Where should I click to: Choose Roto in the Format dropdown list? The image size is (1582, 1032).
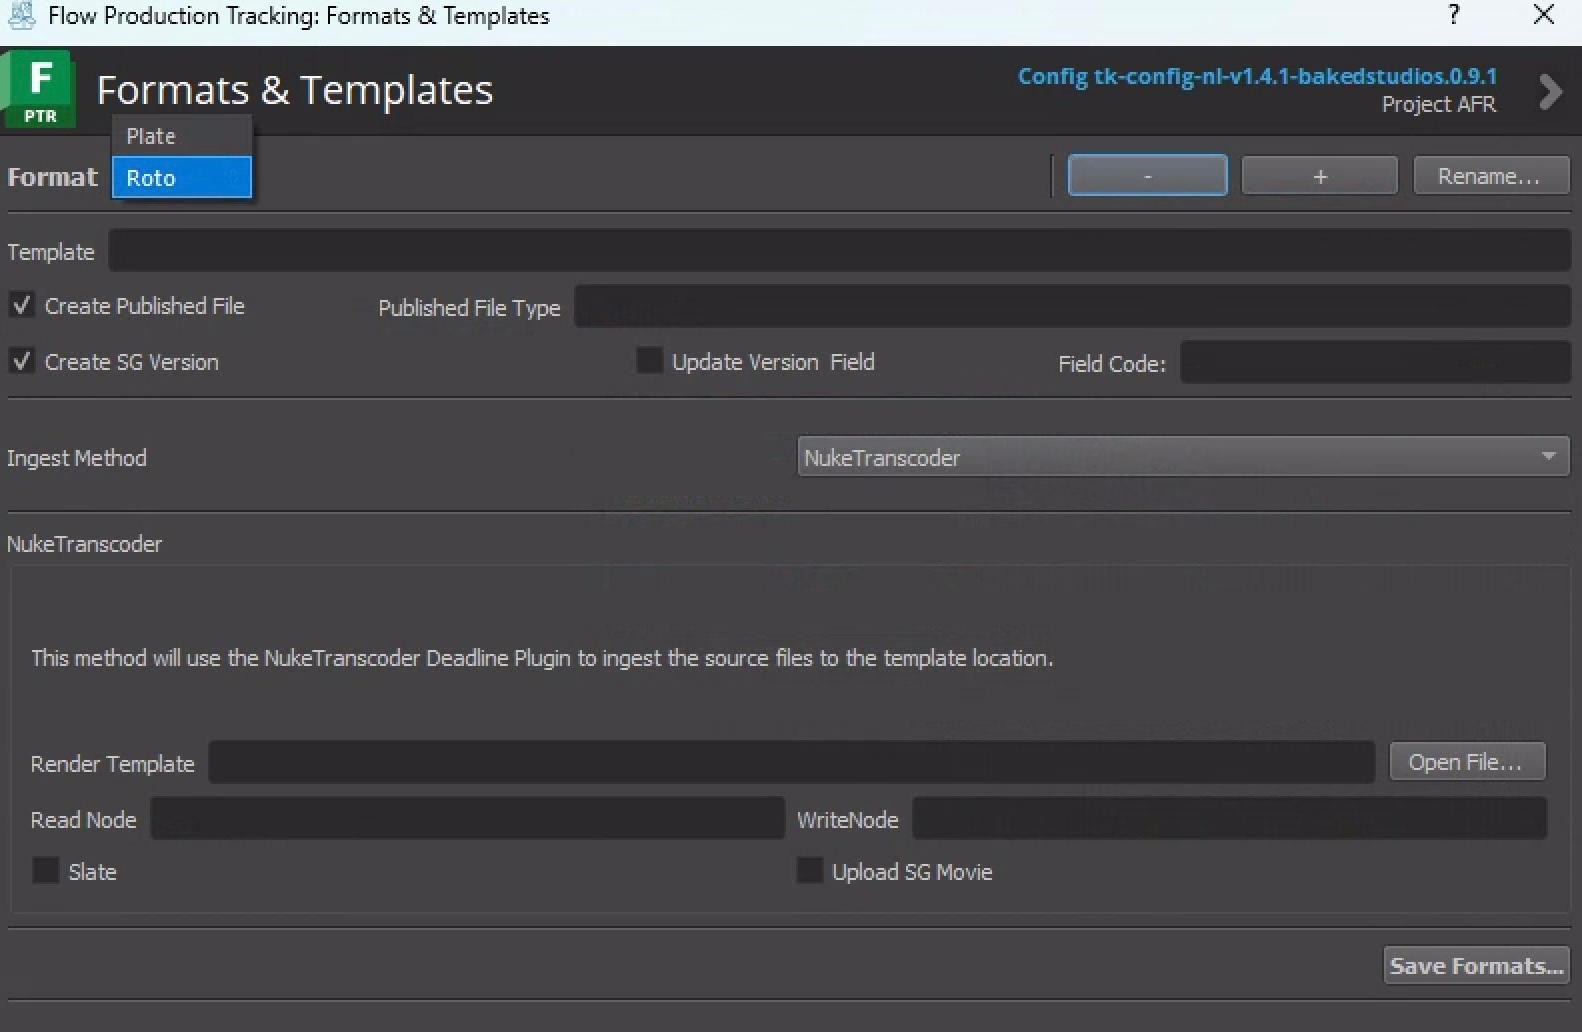pyautogui.click(x=181, y=178)
